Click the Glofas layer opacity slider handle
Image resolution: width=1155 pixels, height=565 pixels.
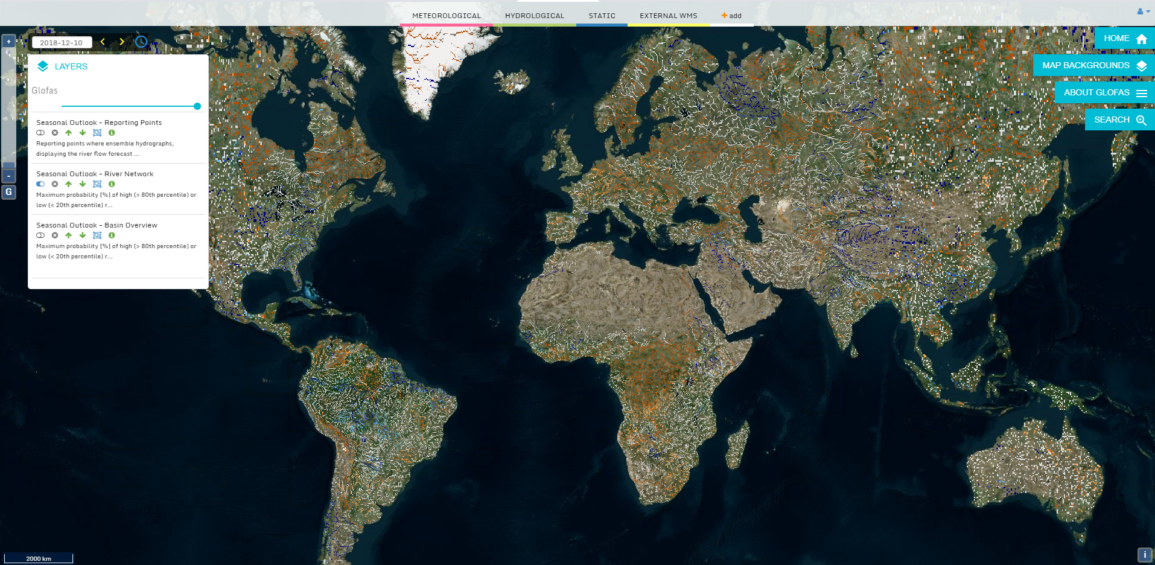(197, 106)
